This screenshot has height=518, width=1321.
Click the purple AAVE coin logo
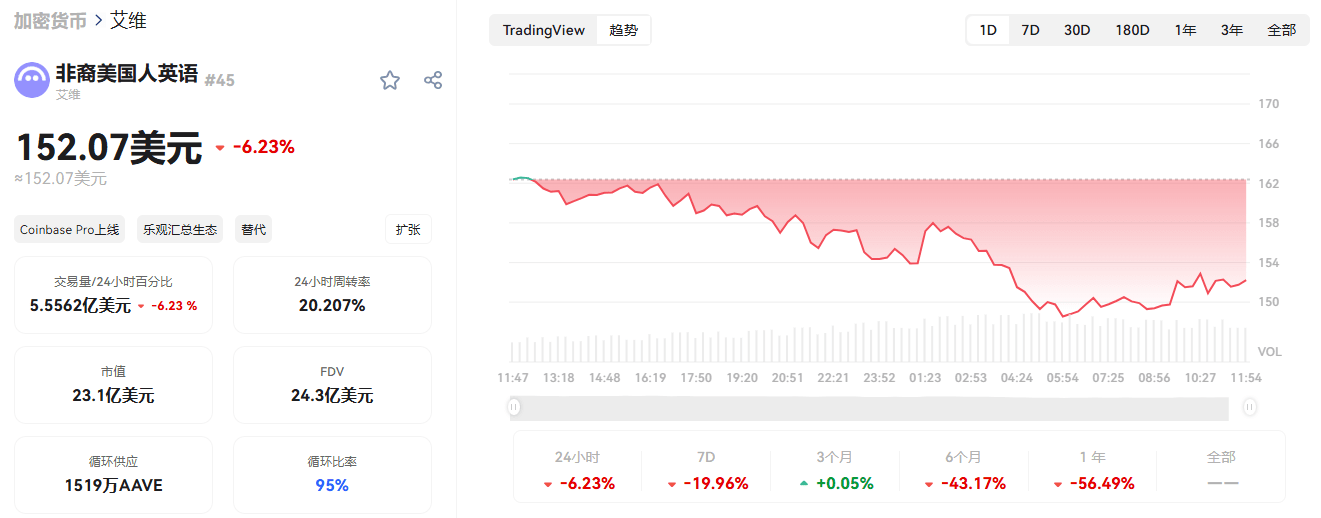32,80
